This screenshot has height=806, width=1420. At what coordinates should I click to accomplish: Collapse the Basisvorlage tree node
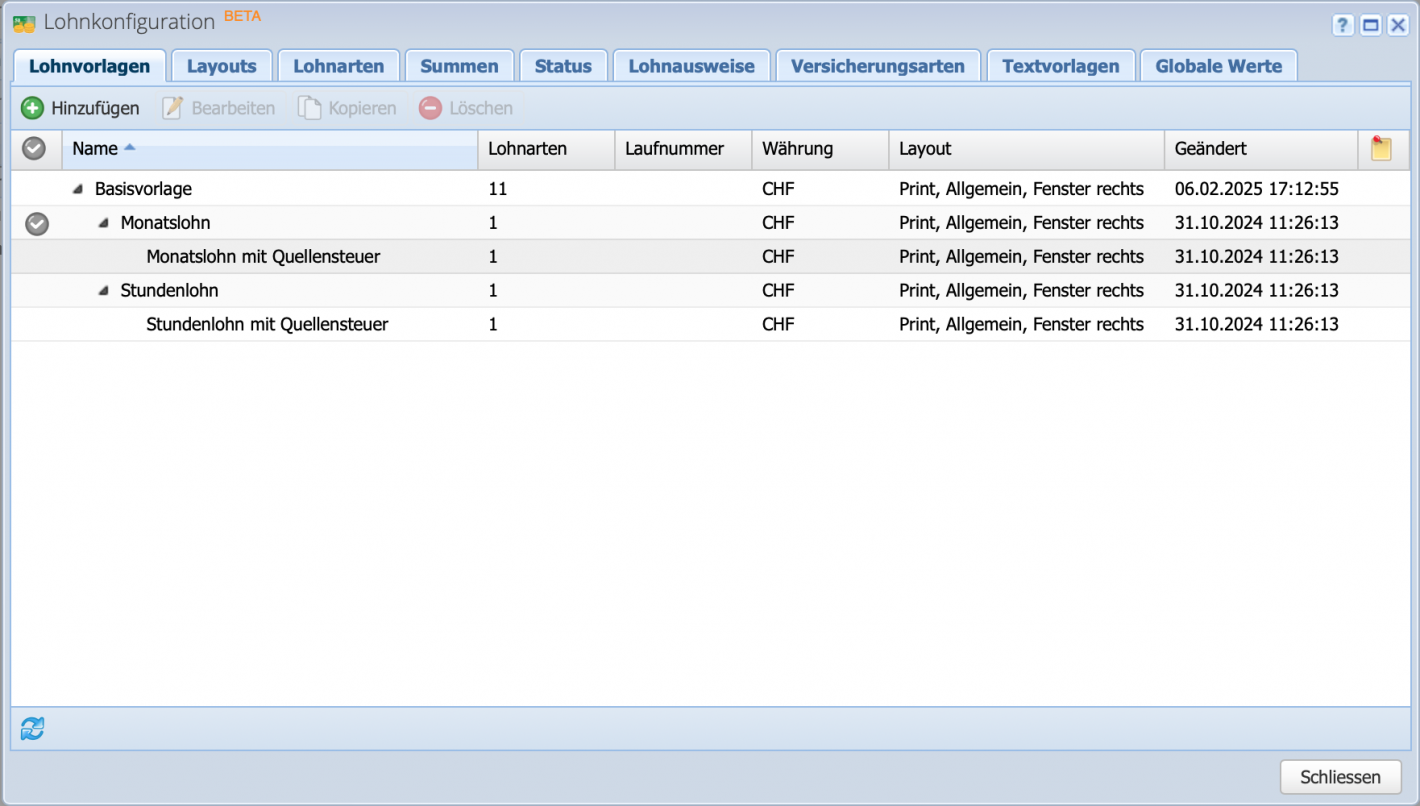tap(78, 188)
